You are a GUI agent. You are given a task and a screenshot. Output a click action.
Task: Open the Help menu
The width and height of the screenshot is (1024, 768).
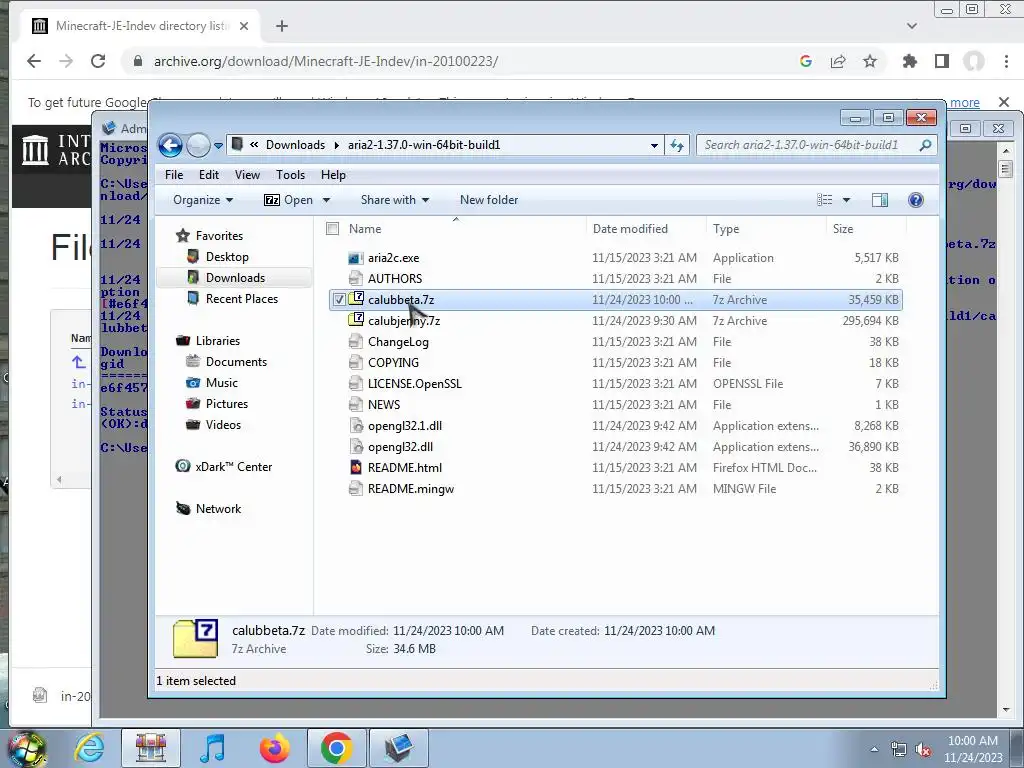pos(333,175)
